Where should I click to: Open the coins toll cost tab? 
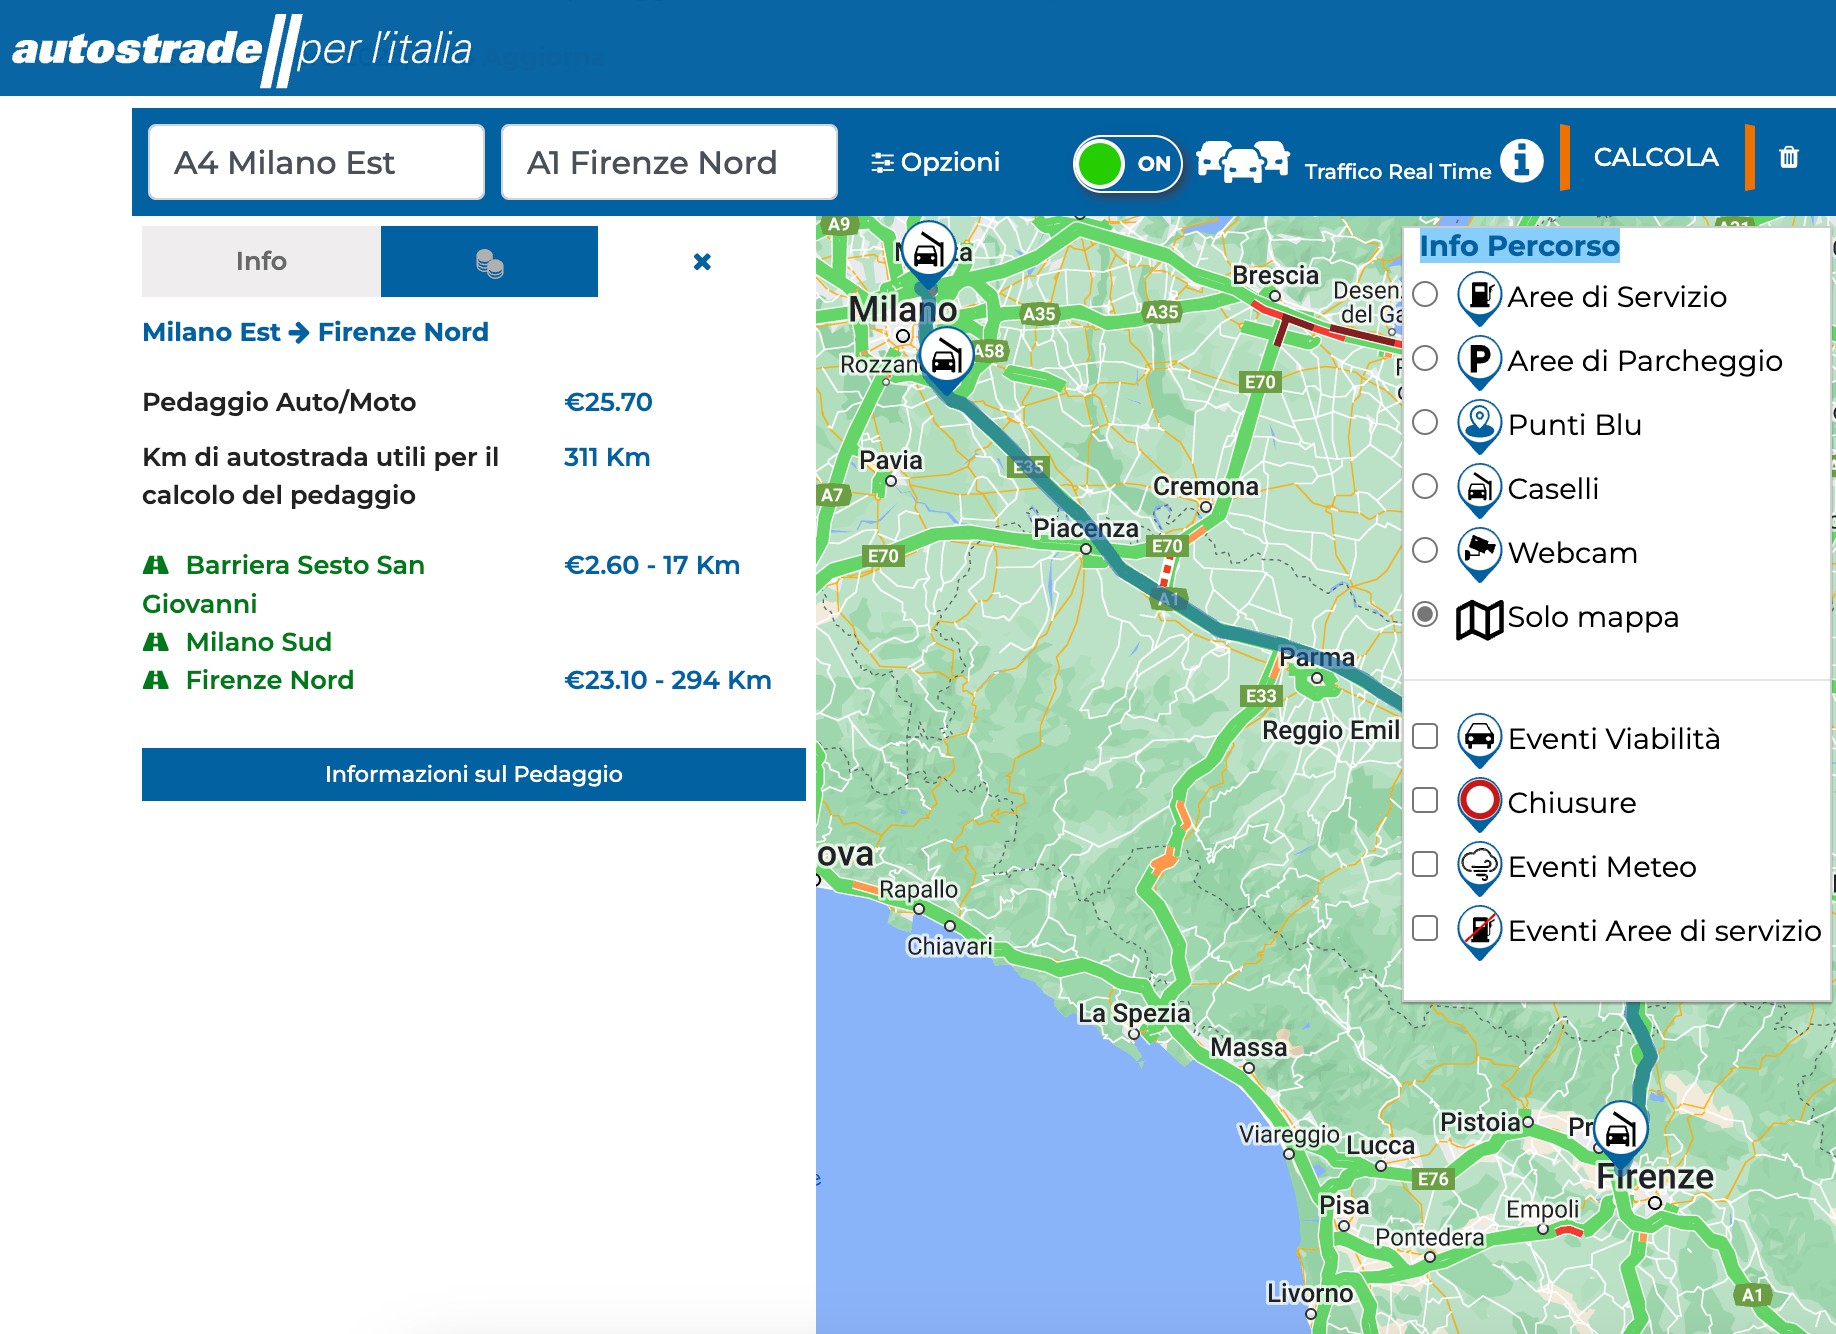point(489,262)
